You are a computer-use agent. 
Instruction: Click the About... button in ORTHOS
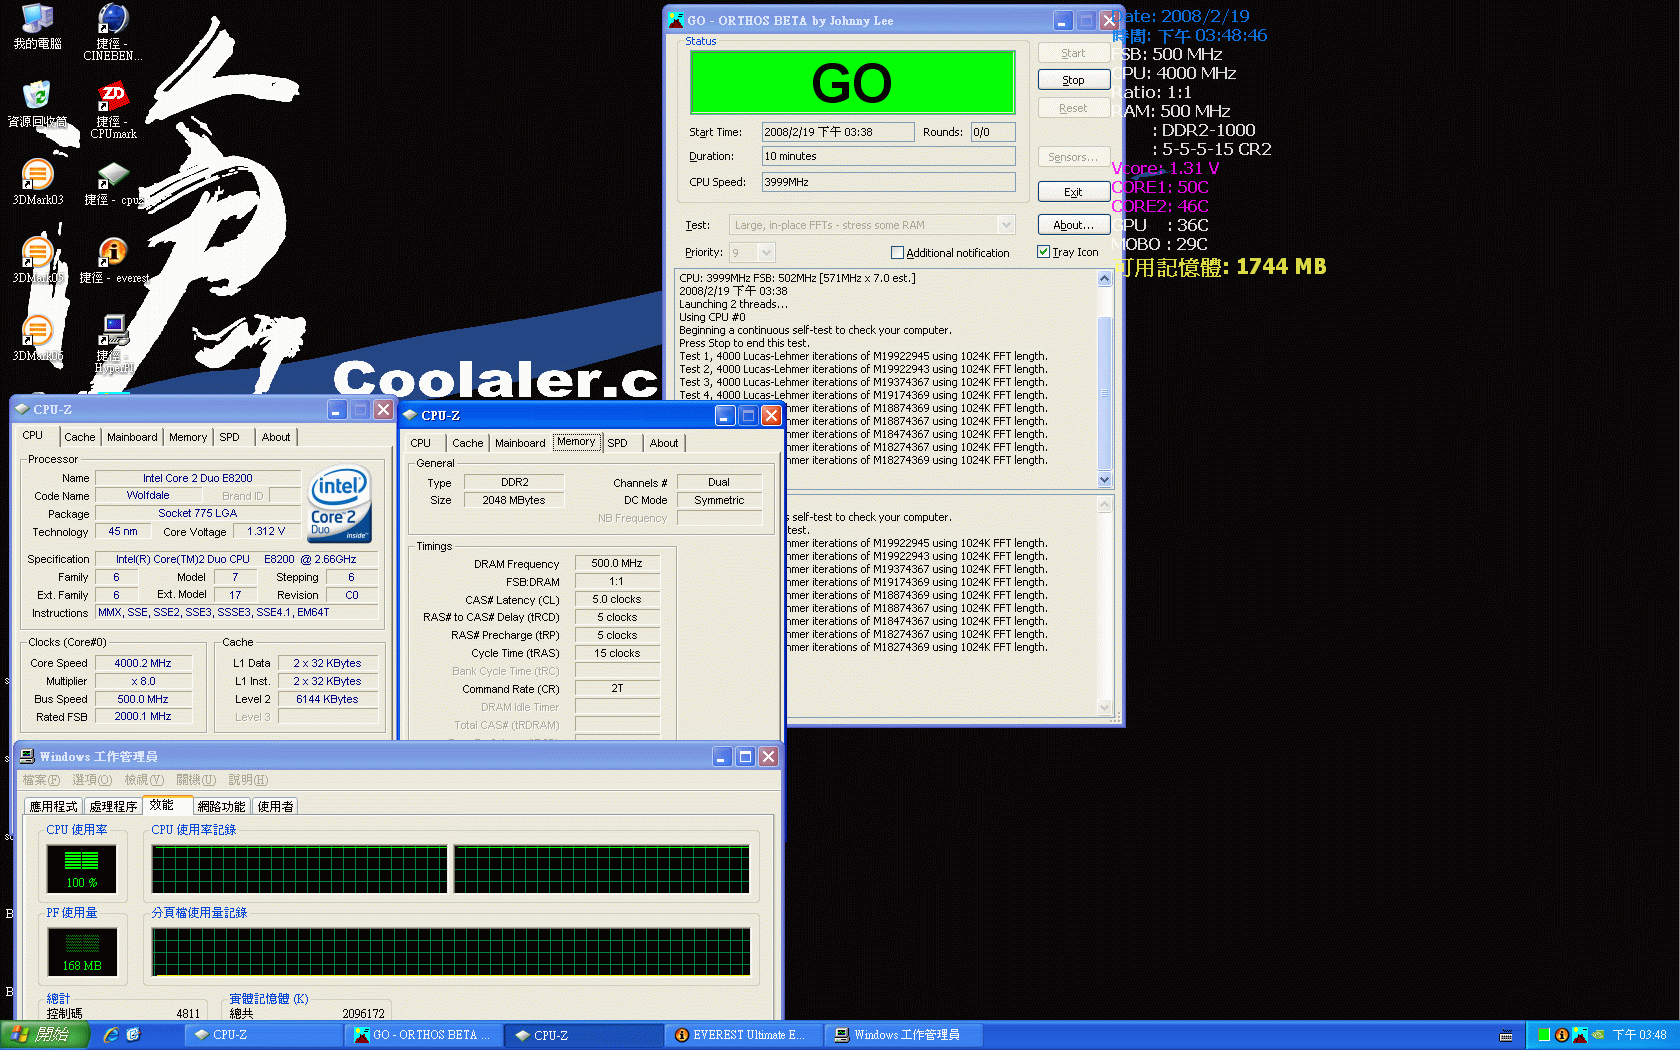click(1073, 225)
